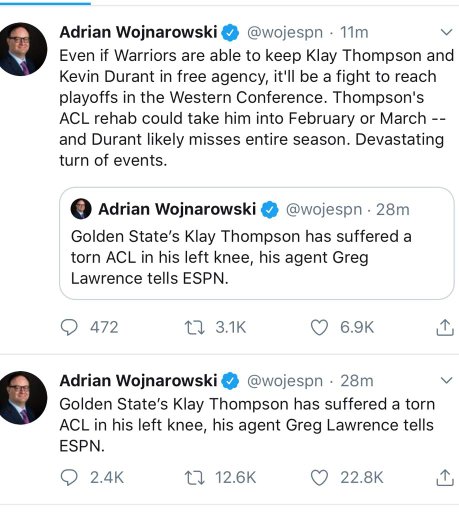Click the @wojespn handle in the quoted tweet
This screenshot has width=459, height=512.
click(x=324, y=210)
